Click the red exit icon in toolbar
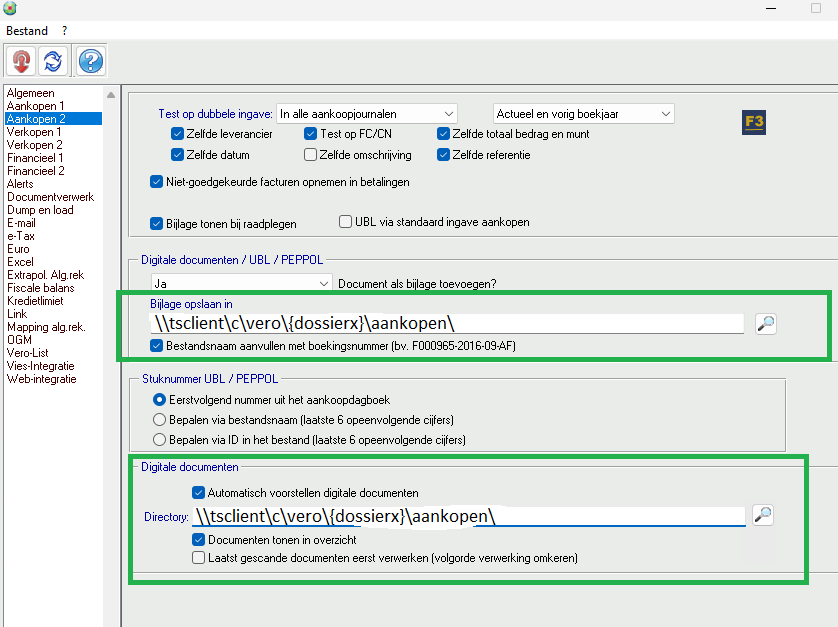Viewport: 838px width, 627px height. point(21,62)
